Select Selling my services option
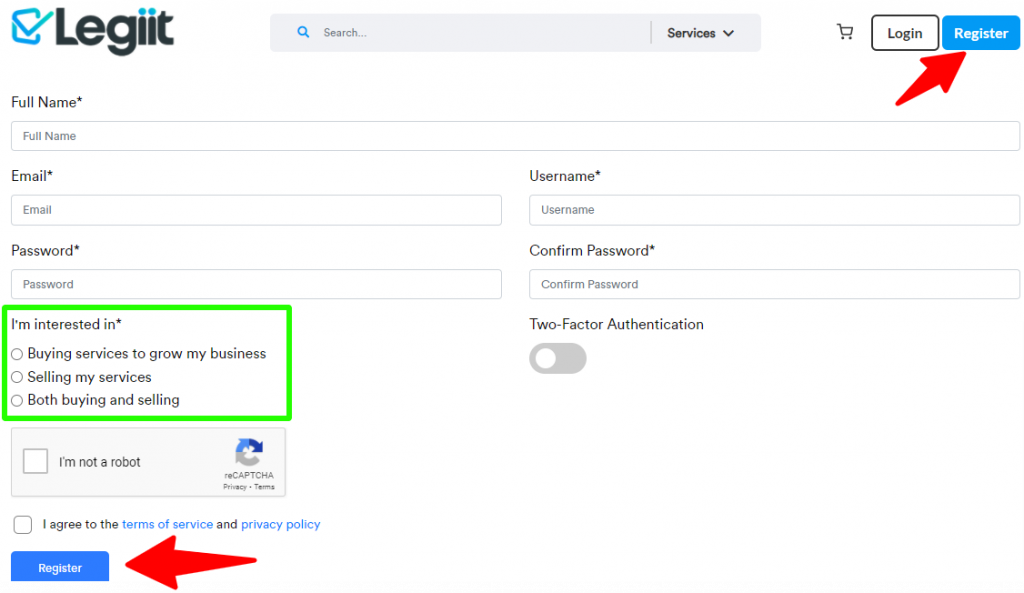The height and width of the screenshot is (593, 1024). pyautogui.click(x=17, y=377)
